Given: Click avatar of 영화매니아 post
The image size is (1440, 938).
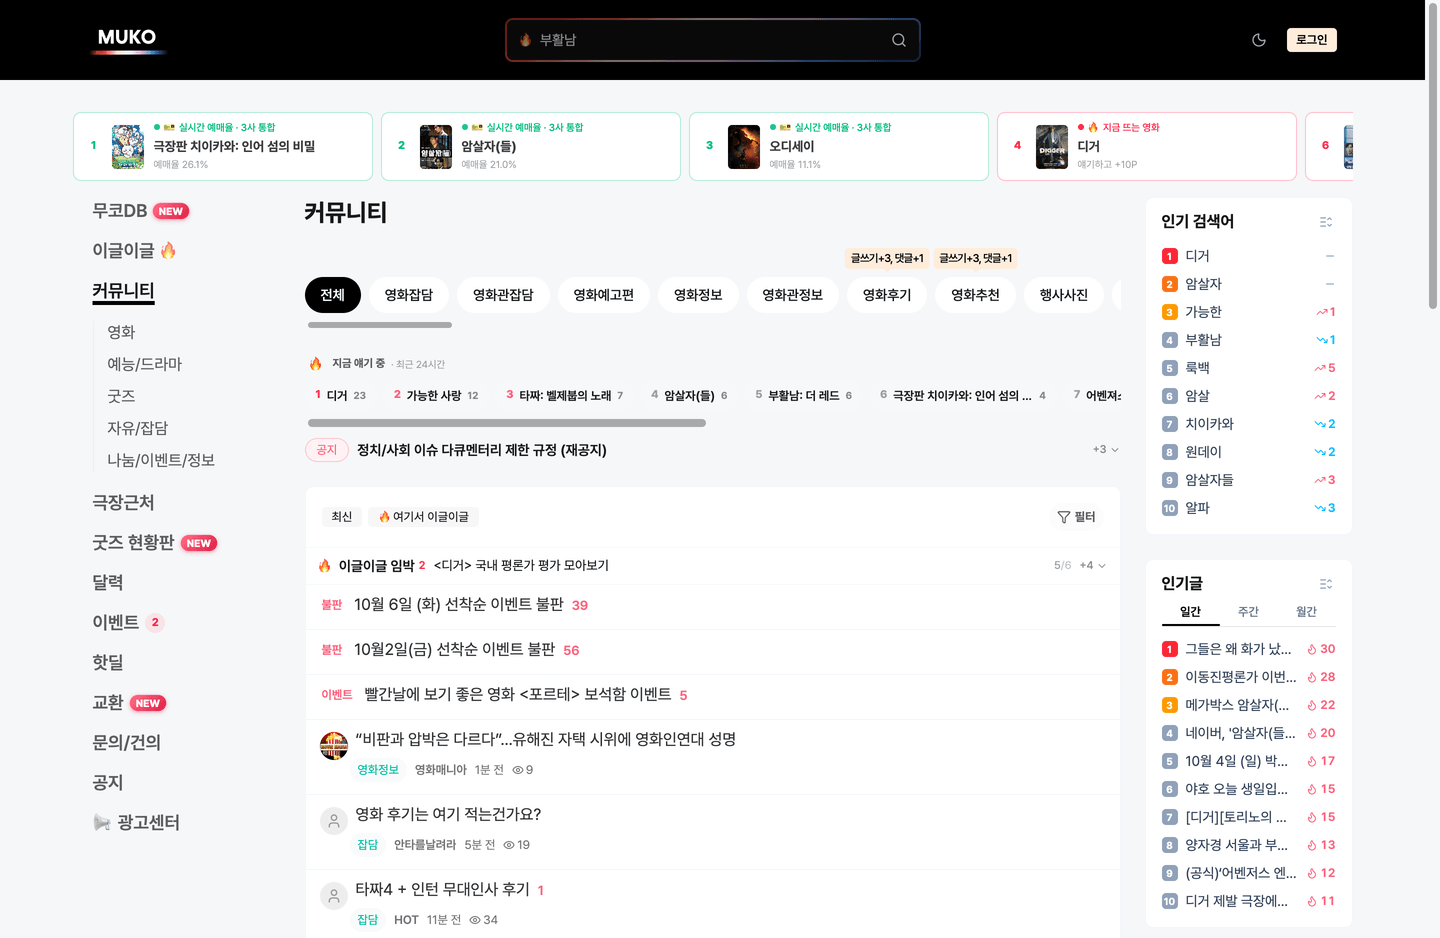Looking at the screenshot, I should [334, 746].
